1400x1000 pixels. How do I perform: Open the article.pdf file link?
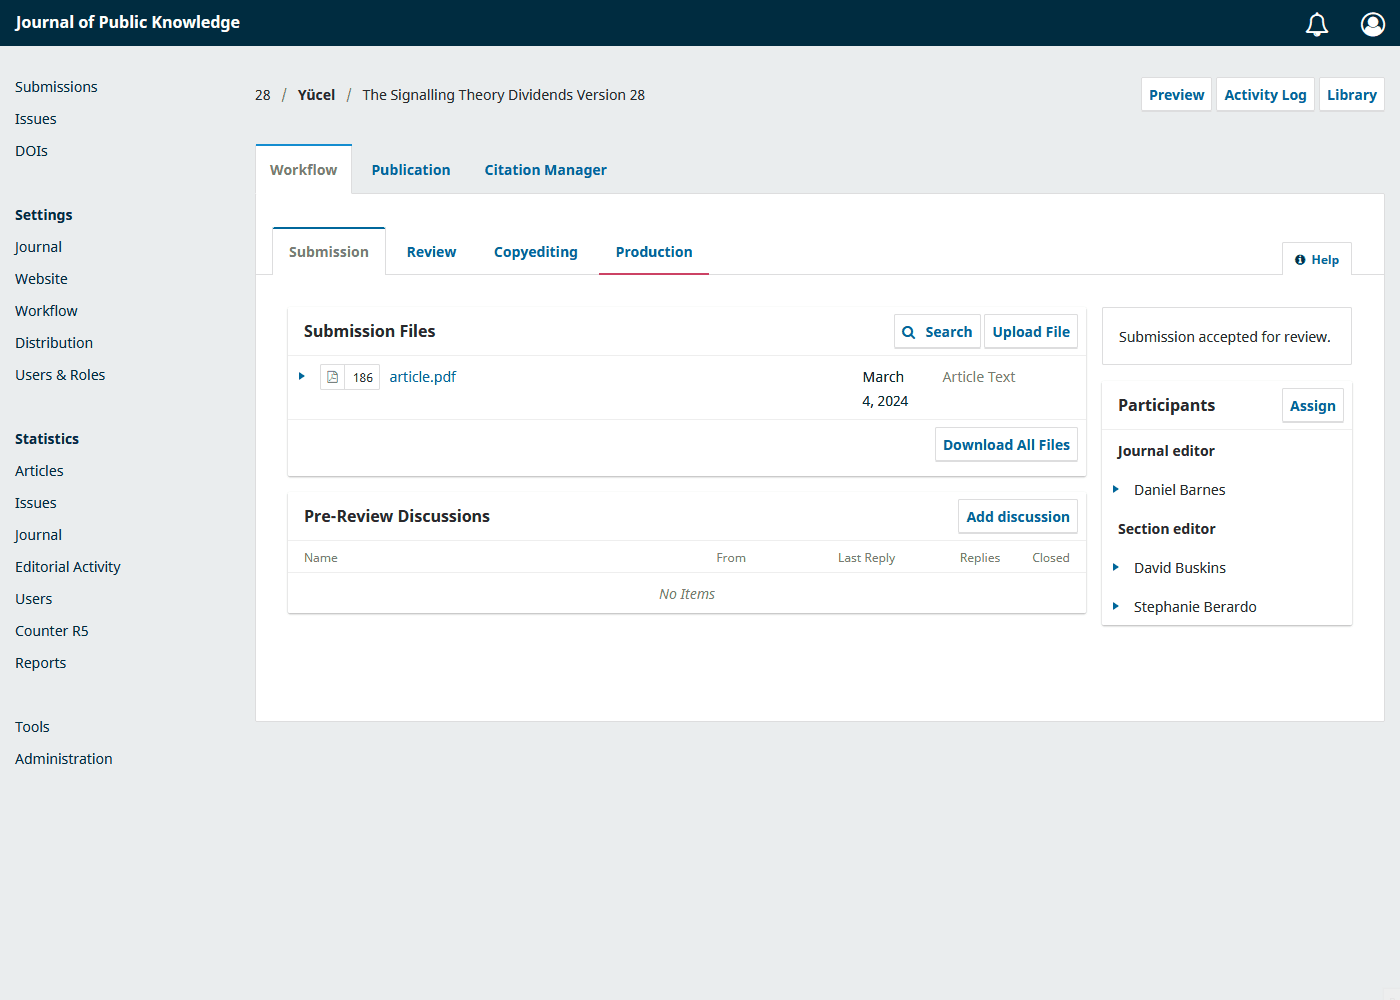tap(423, 377)
